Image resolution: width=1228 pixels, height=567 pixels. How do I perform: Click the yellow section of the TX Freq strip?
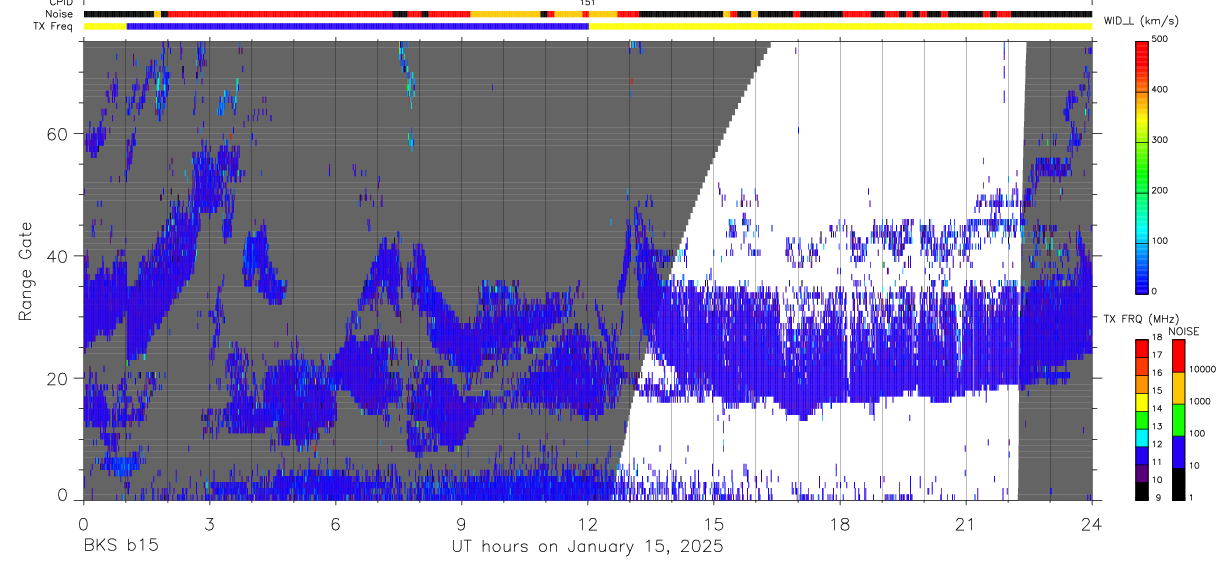840,26
